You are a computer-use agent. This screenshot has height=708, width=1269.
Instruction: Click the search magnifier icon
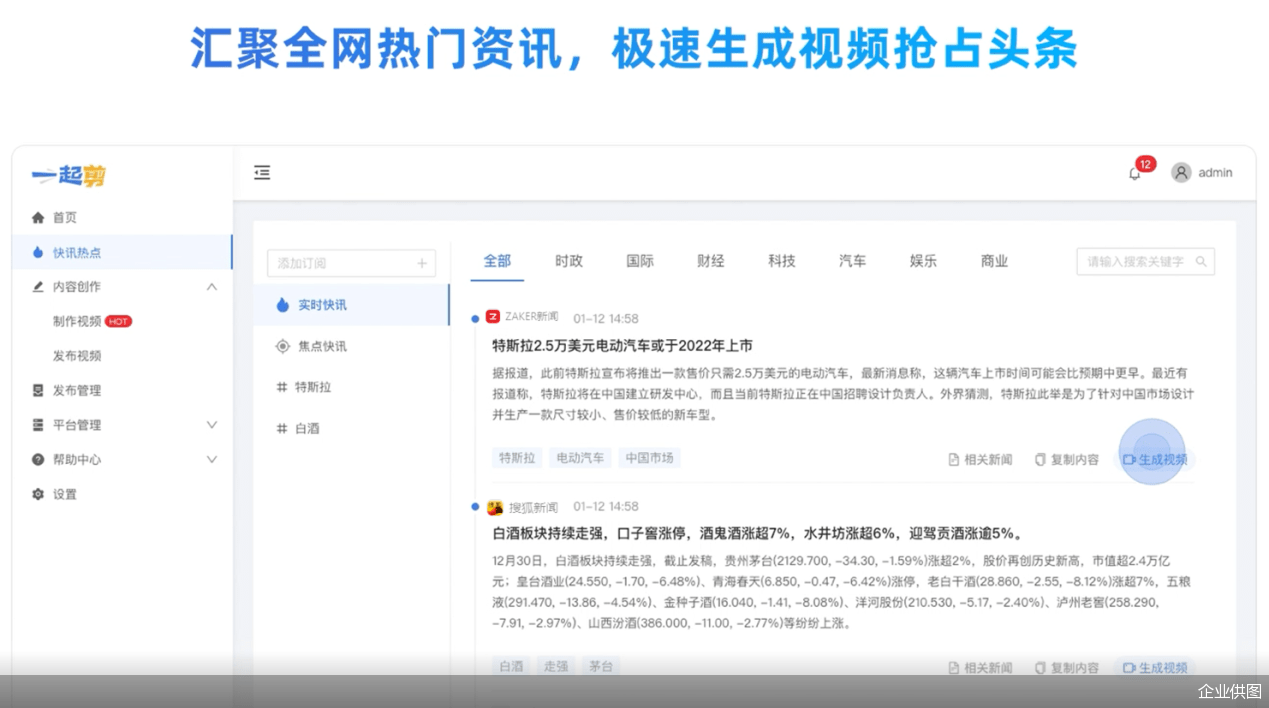click(1201, 262)
